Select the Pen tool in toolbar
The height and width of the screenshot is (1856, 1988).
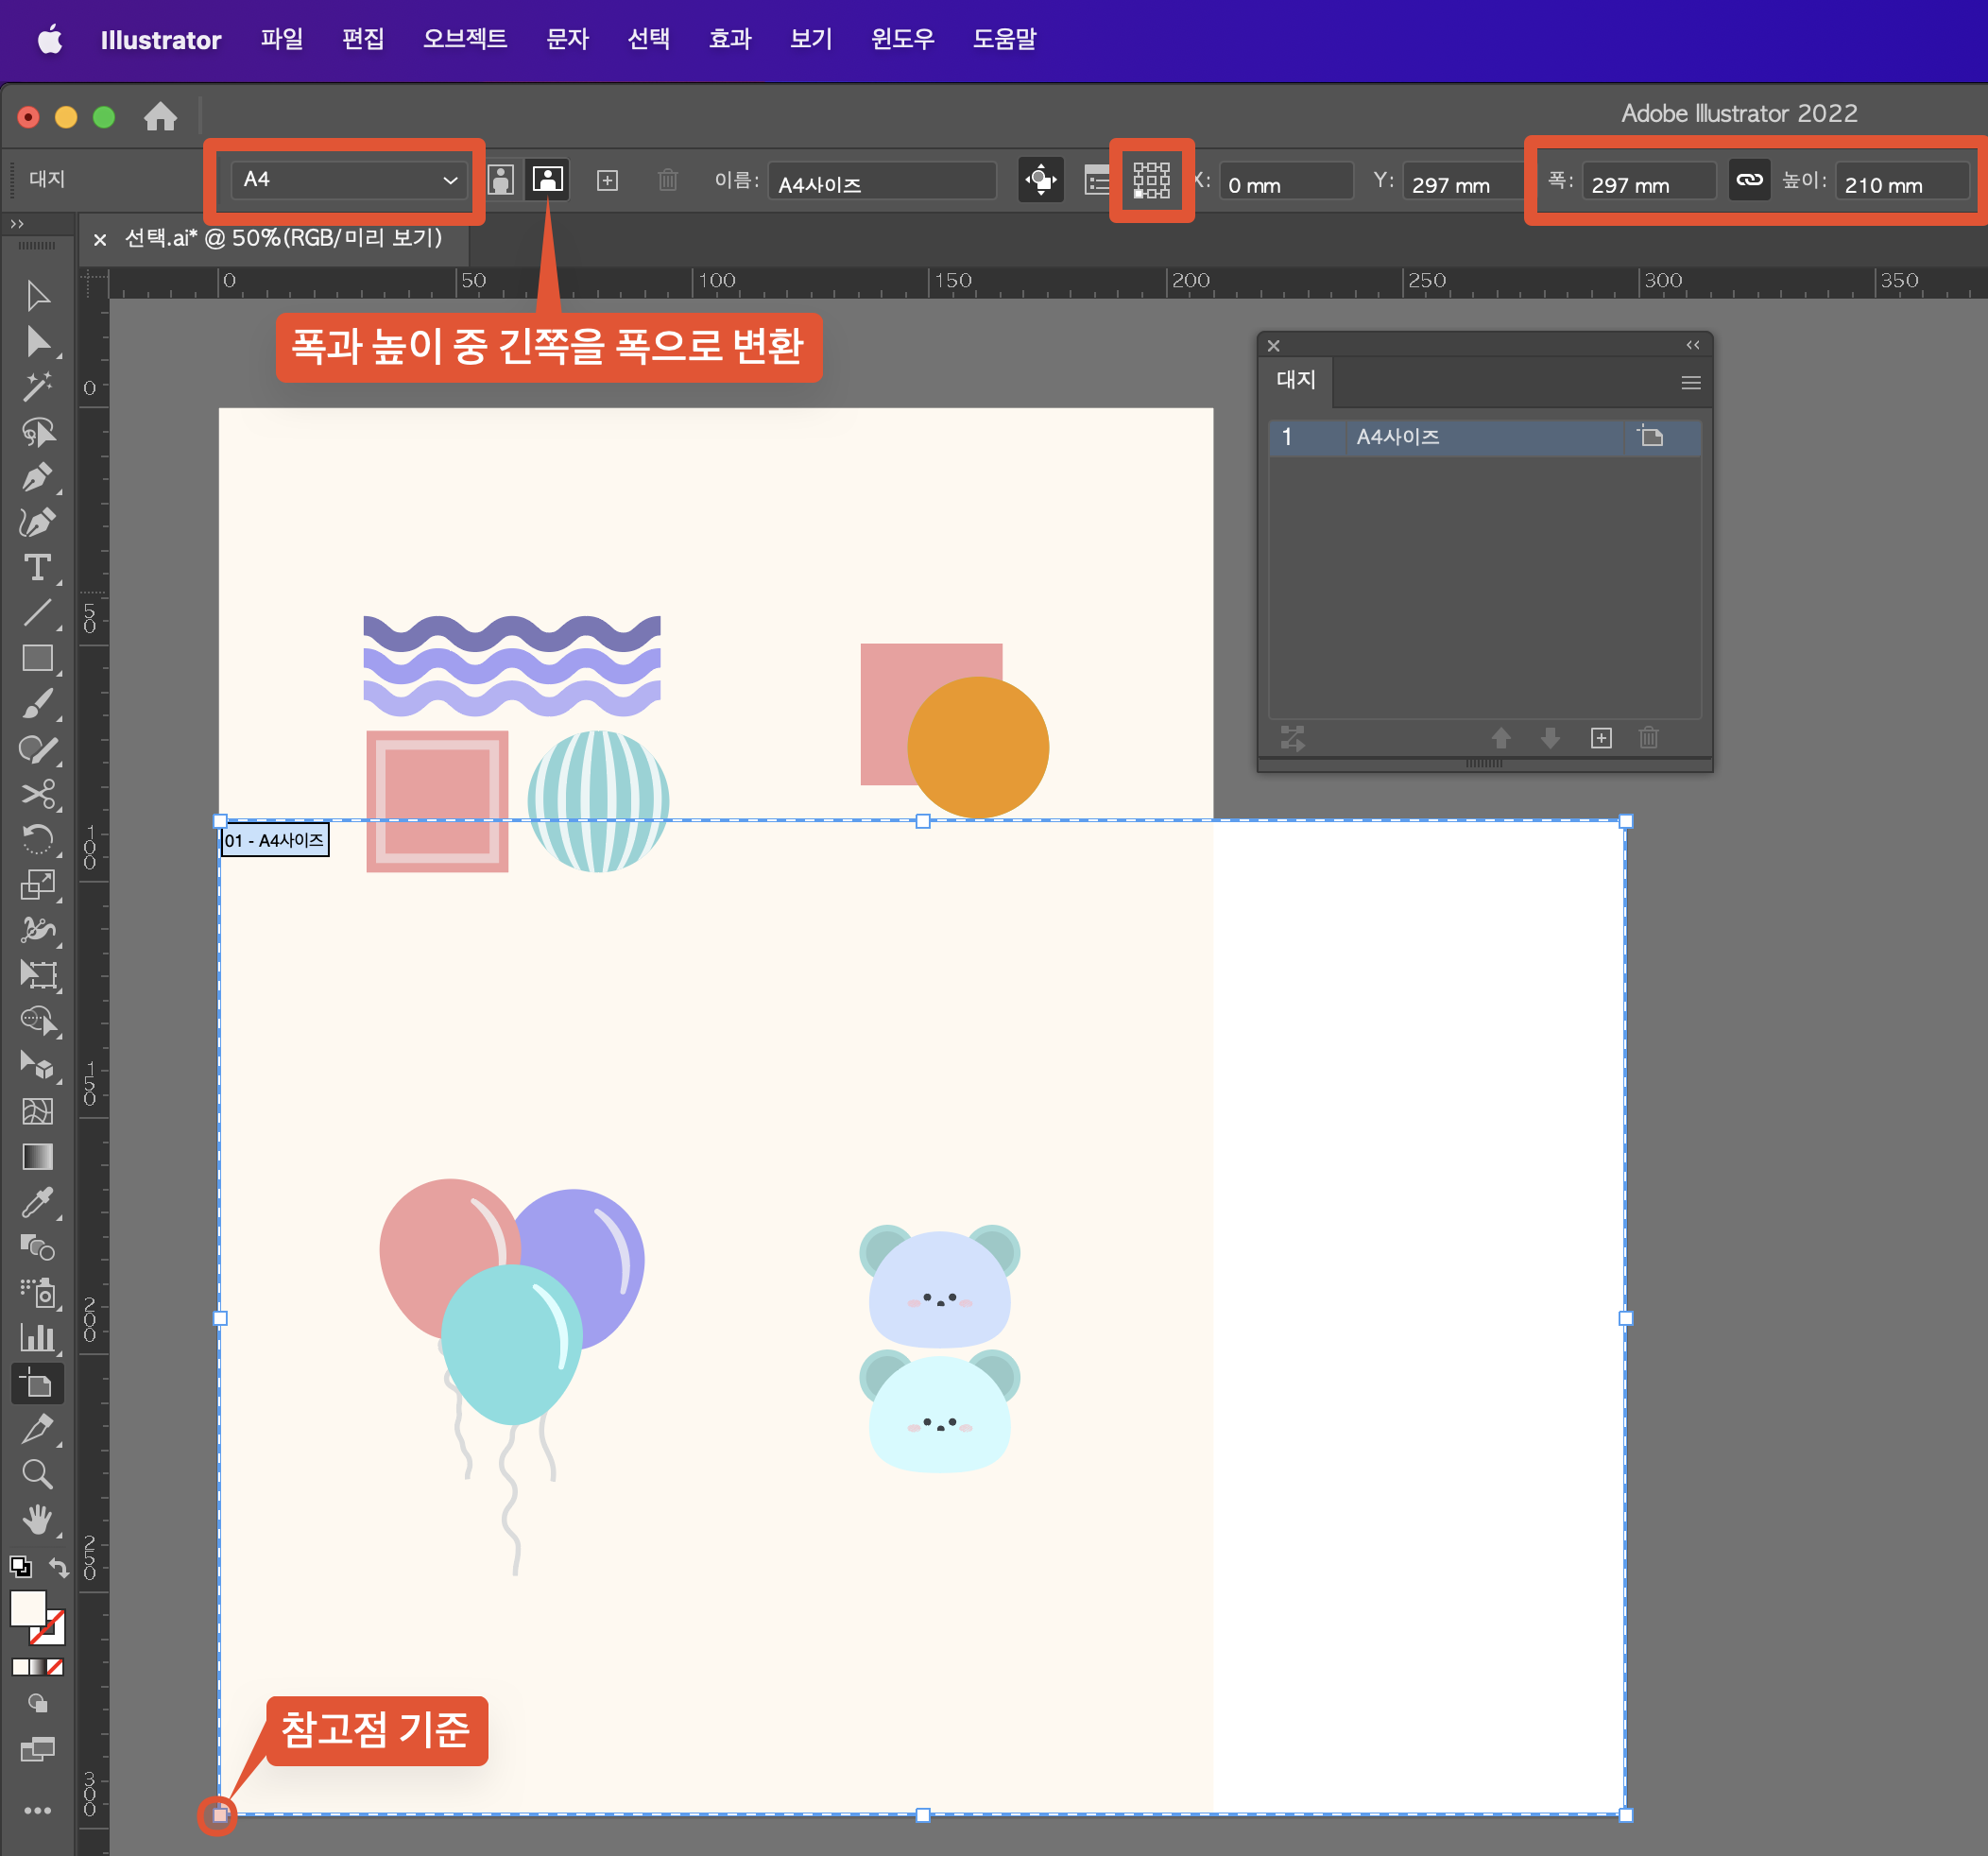point(38,477)
